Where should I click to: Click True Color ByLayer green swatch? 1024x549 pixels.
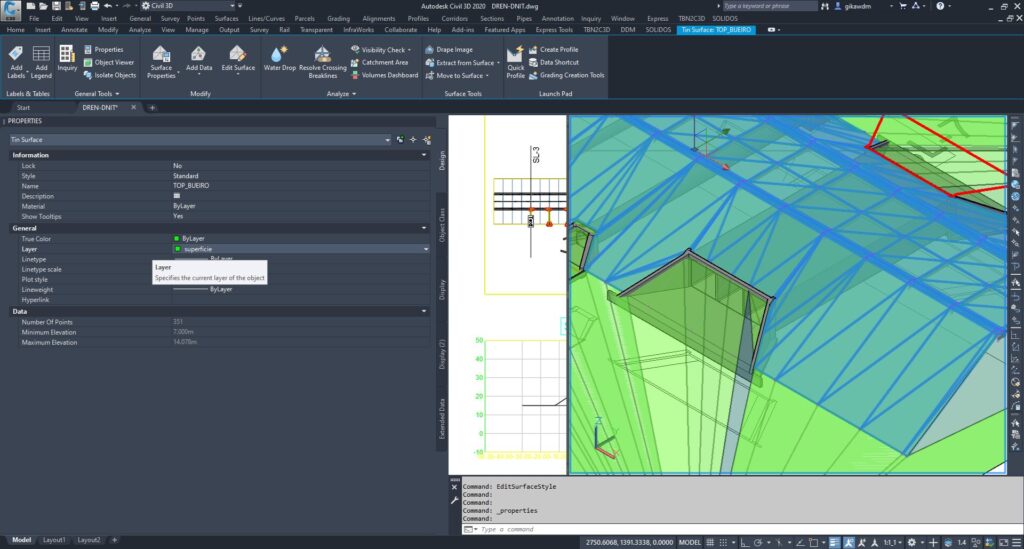pos(176,239)
